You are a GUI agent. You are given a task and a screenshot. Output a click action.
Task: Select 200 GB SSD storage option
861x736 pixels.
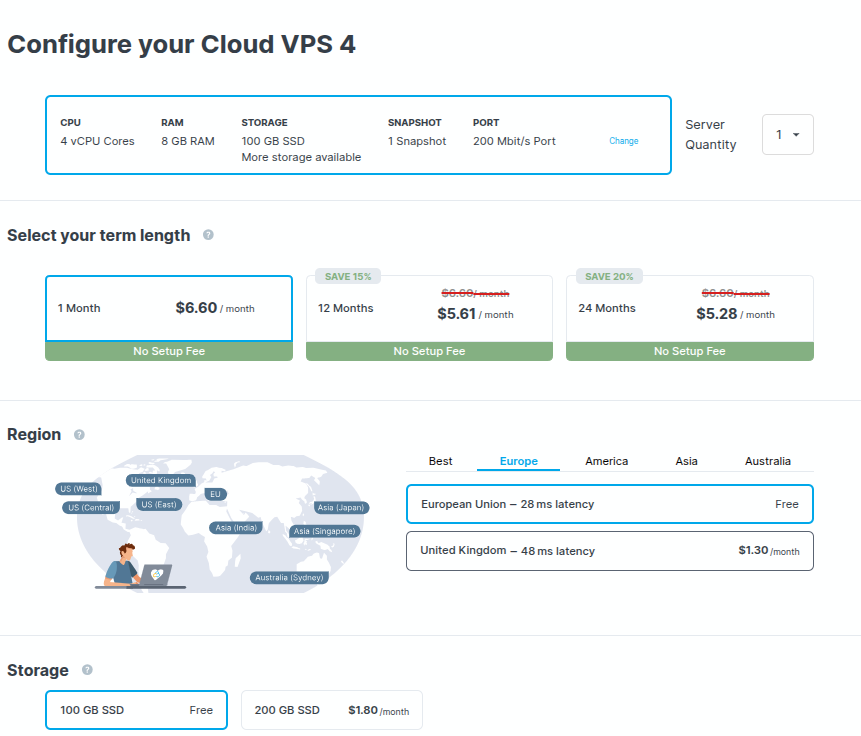click(x=332, y=710)
